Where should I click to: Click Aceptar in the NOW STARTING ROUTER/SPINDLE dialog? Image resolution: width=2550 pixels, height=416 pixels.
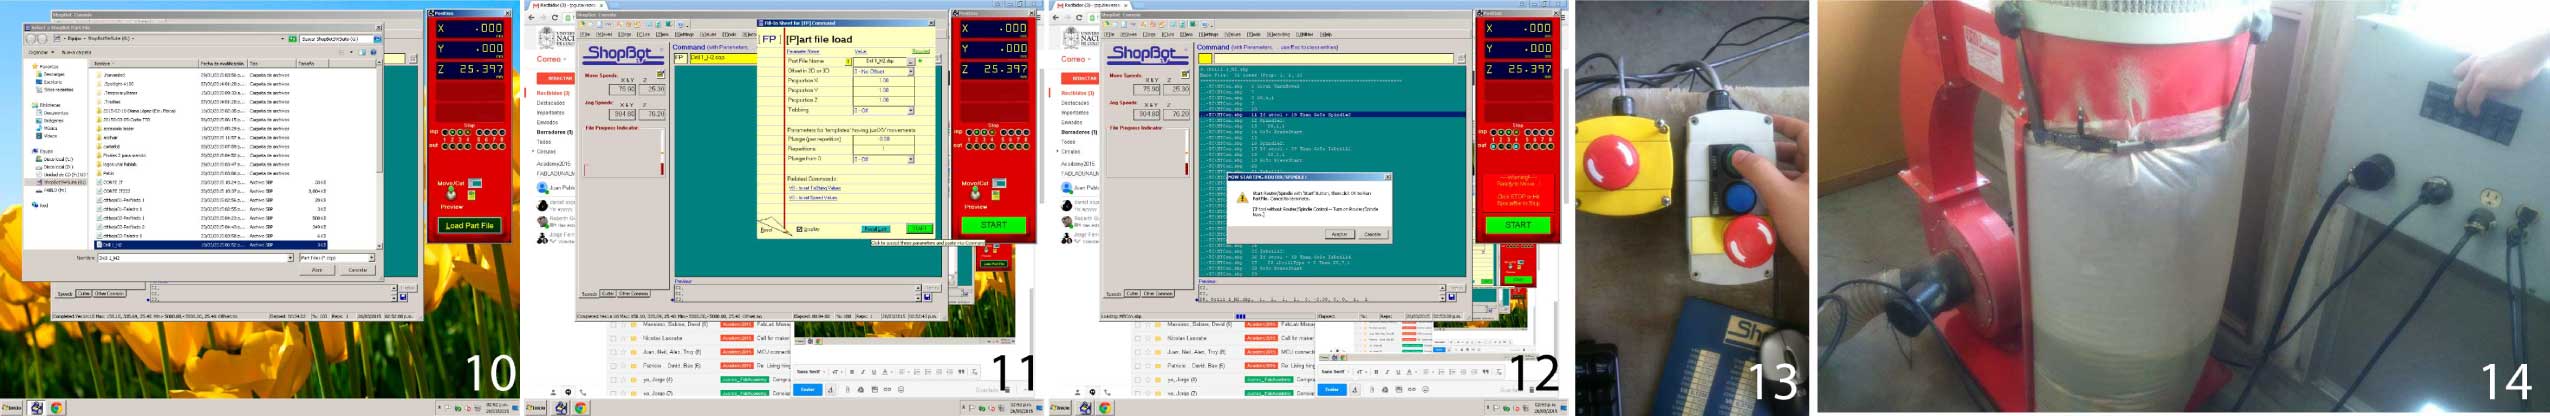(x=1339, y=234)
